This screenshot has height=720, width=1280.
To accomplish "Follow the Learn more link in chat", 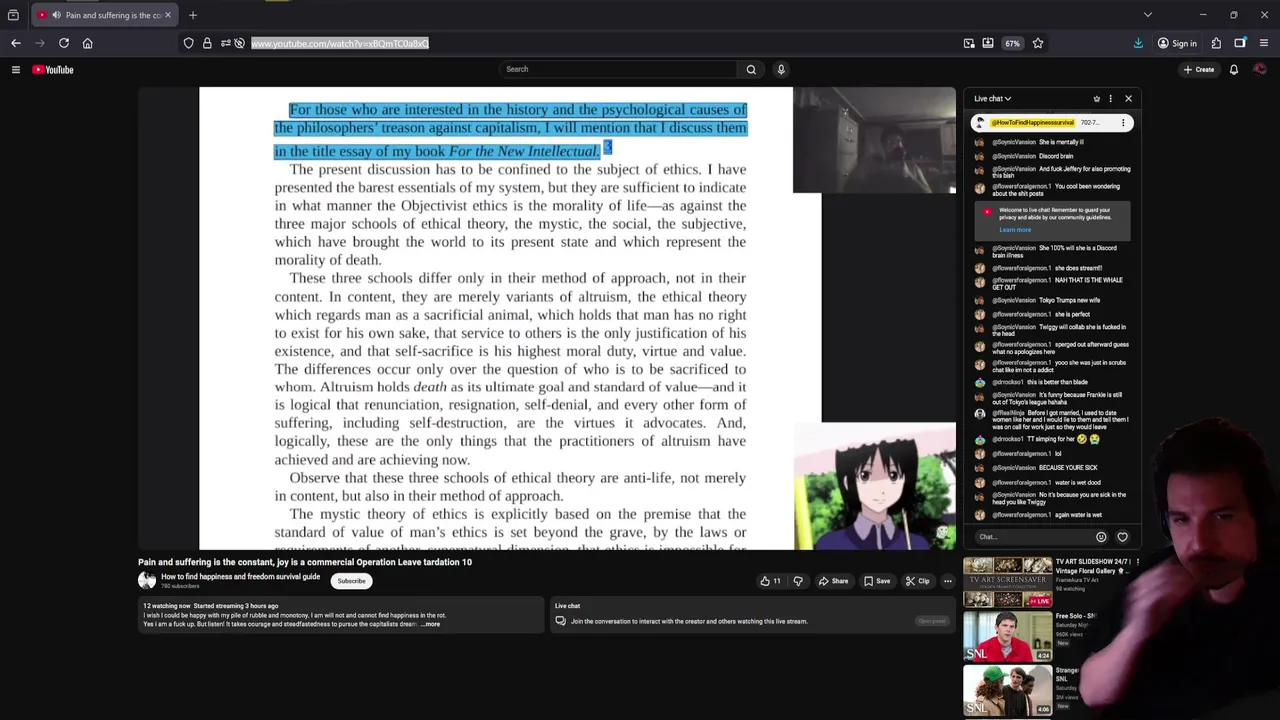I will (x=1015, y=230).
